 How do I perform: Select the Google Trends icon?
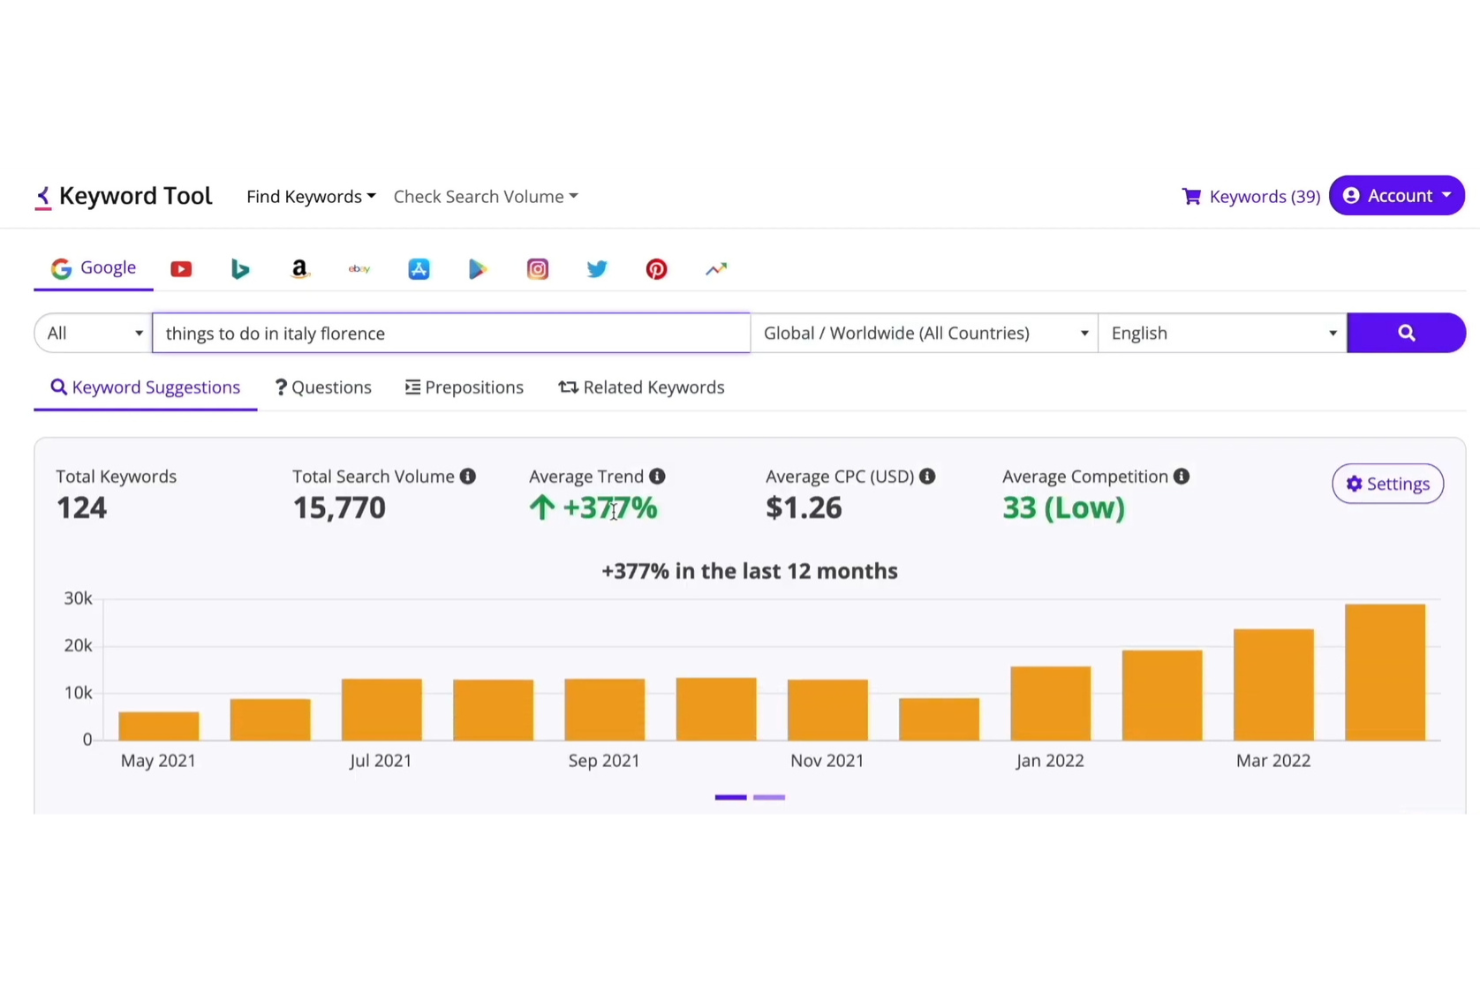pos(716,268)
